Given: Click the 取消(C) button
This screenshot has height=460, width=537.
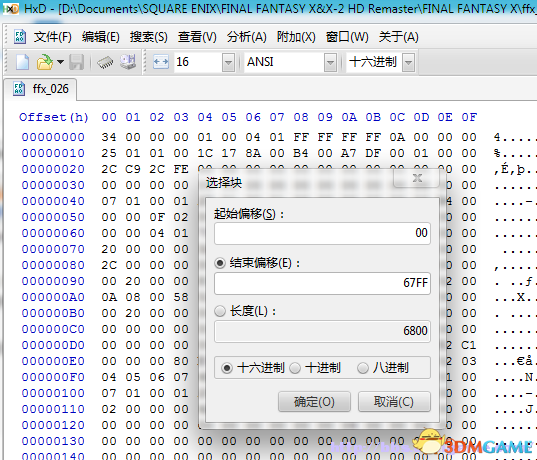Looking at the screenshot, I should click(394, 402).
